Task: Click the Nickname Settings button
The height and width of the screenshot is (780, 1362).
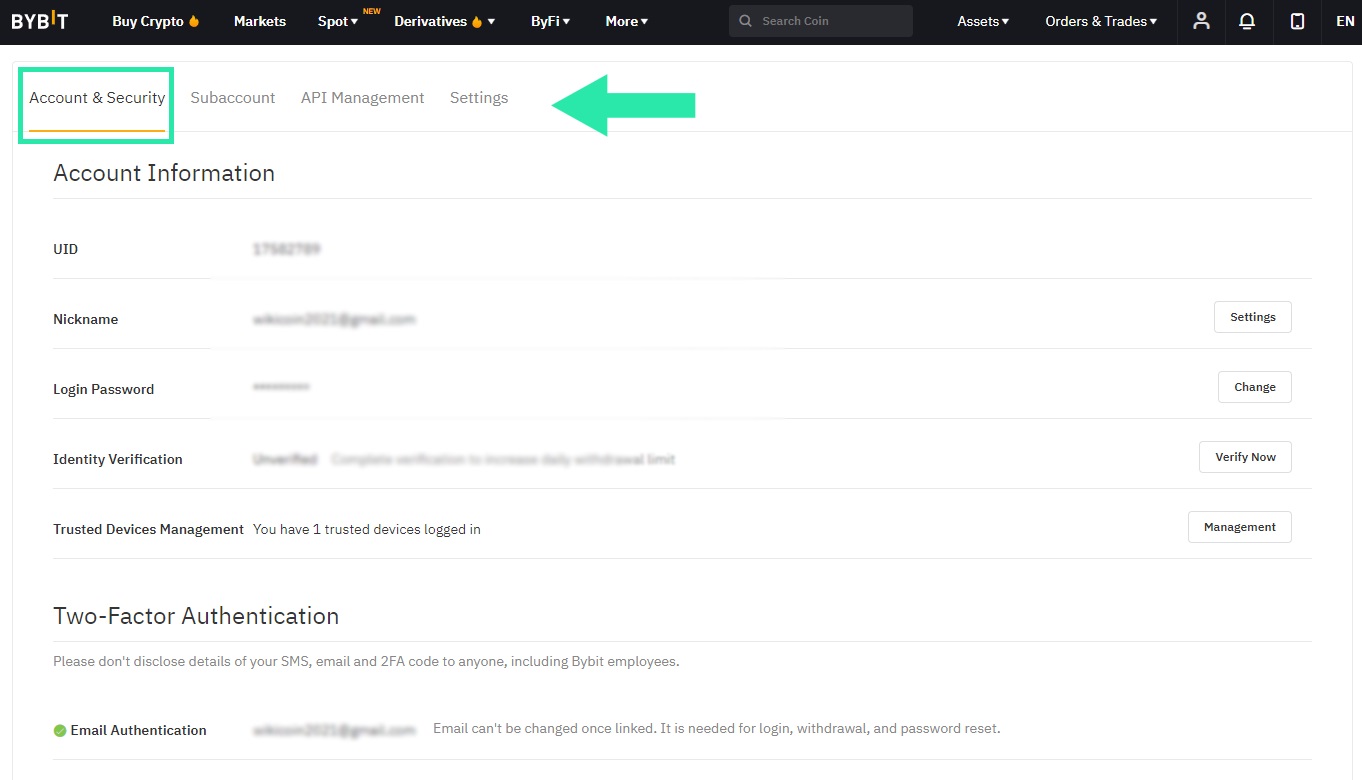Action: coord(1253,317)
